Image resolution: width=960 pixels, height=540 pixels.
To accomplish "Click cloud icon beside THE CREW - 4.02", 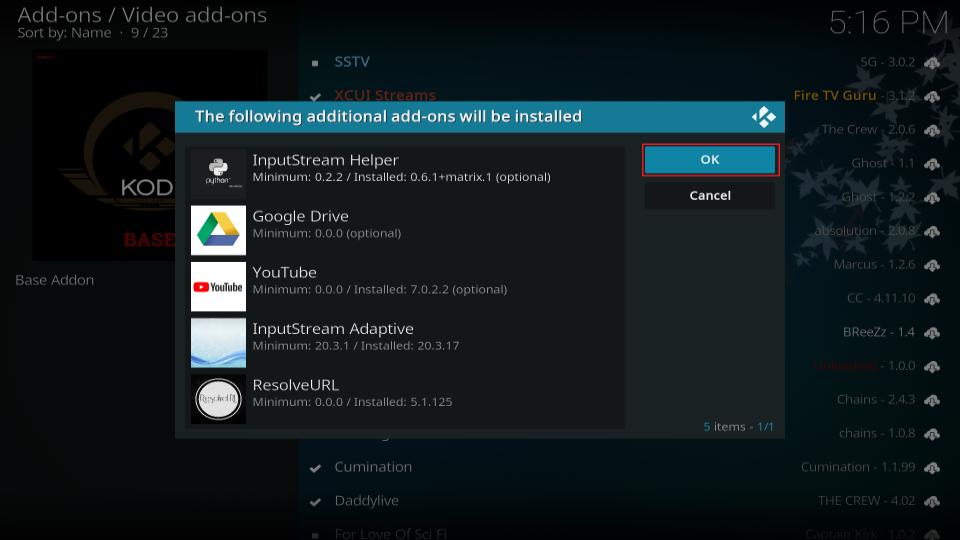I will (932, 501).
